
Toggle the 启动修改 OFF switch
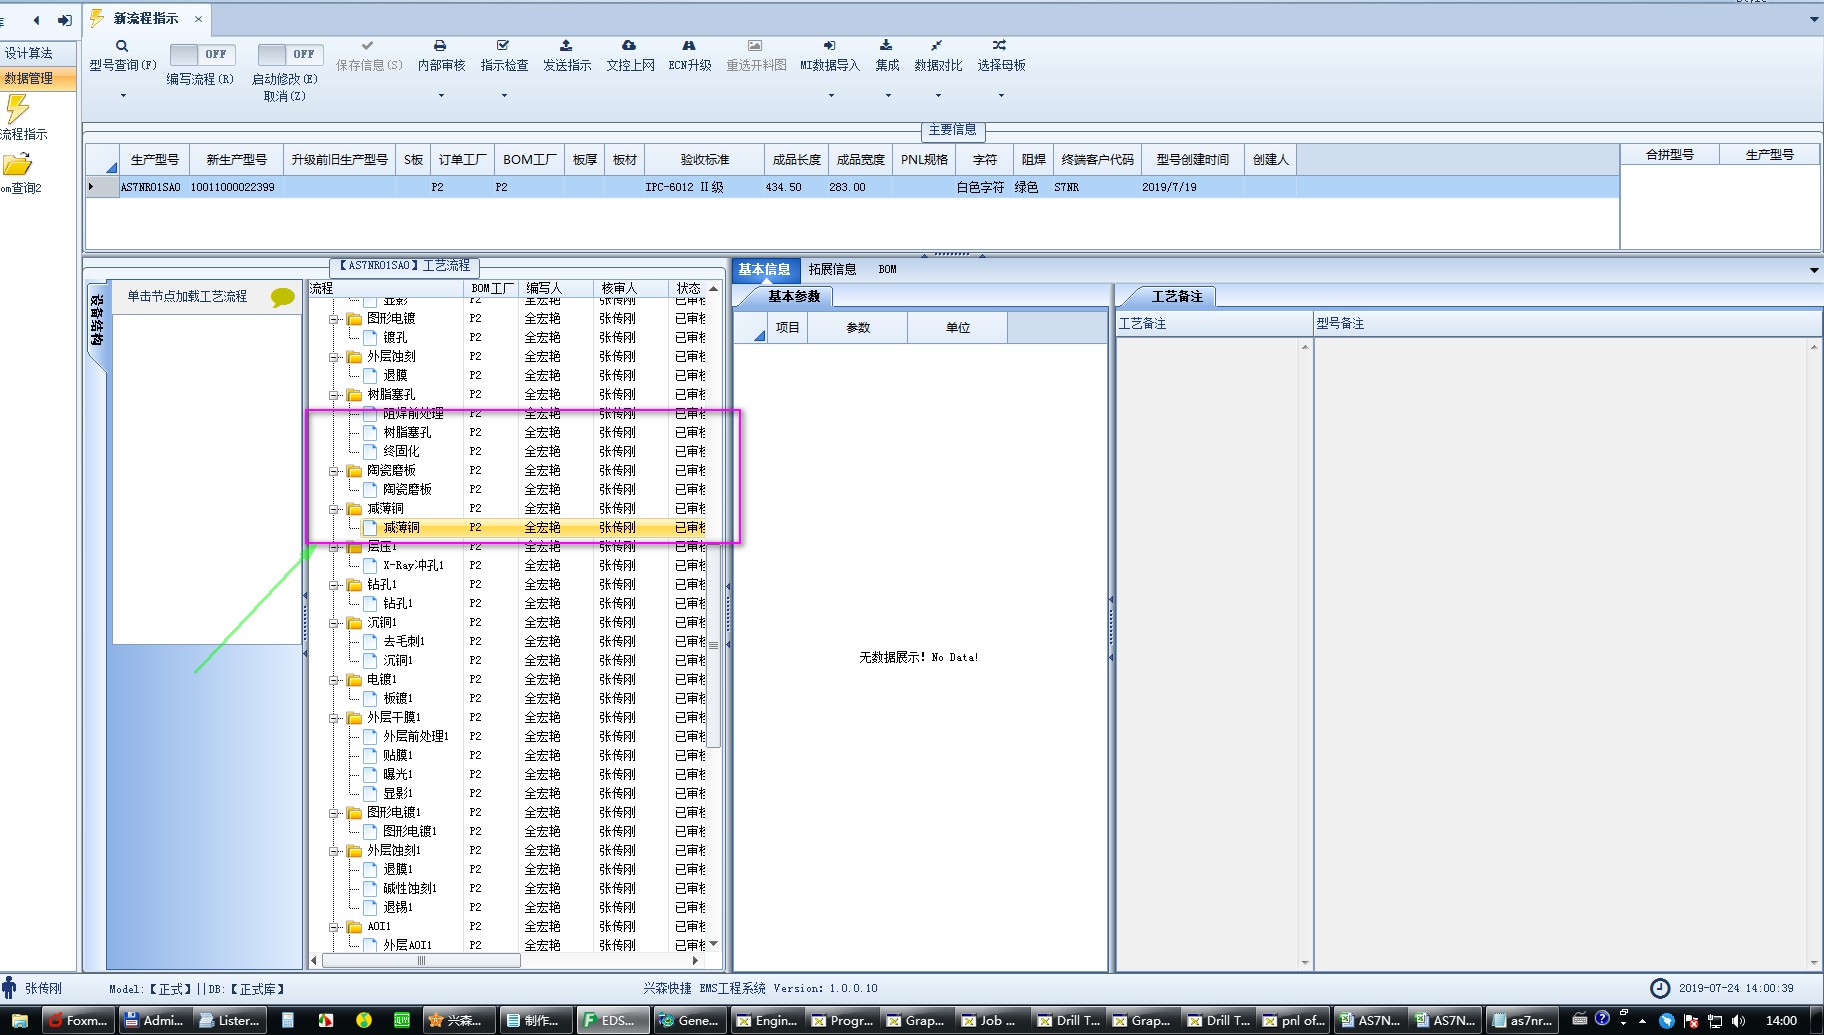pos(290,54)
